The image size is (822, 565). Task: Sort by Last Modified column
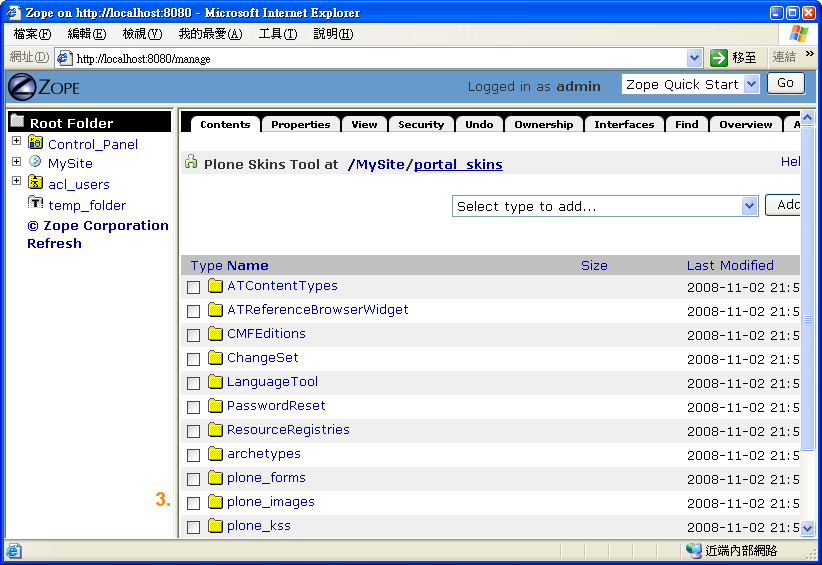[x=730, y=265]
